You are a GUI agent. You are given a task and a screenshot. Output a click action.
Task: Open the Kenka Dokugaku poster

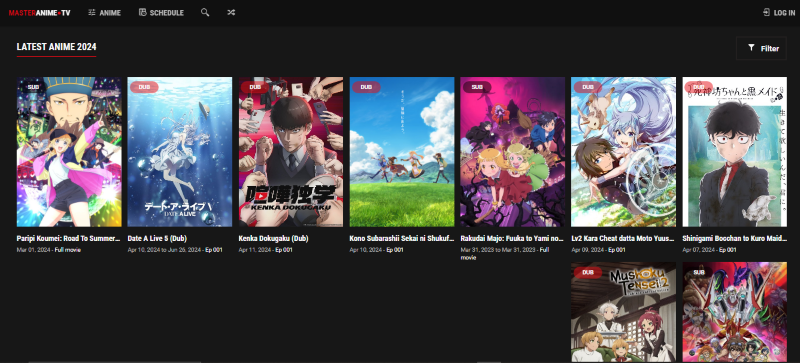point(291,152)
